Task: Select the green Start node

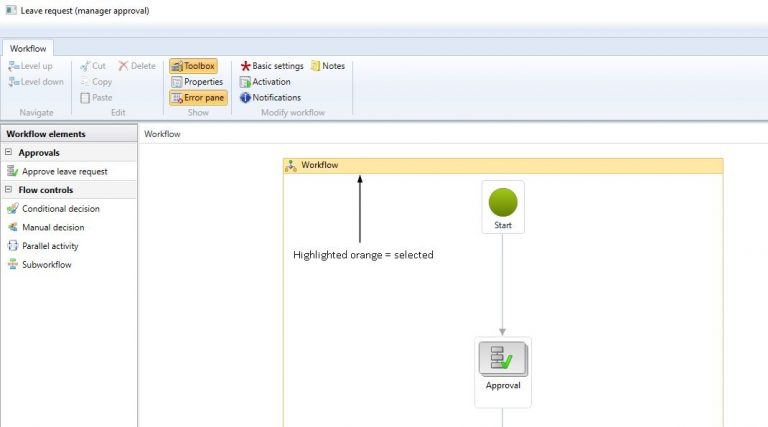Action: pyautogui.click(x=503, y=207)
